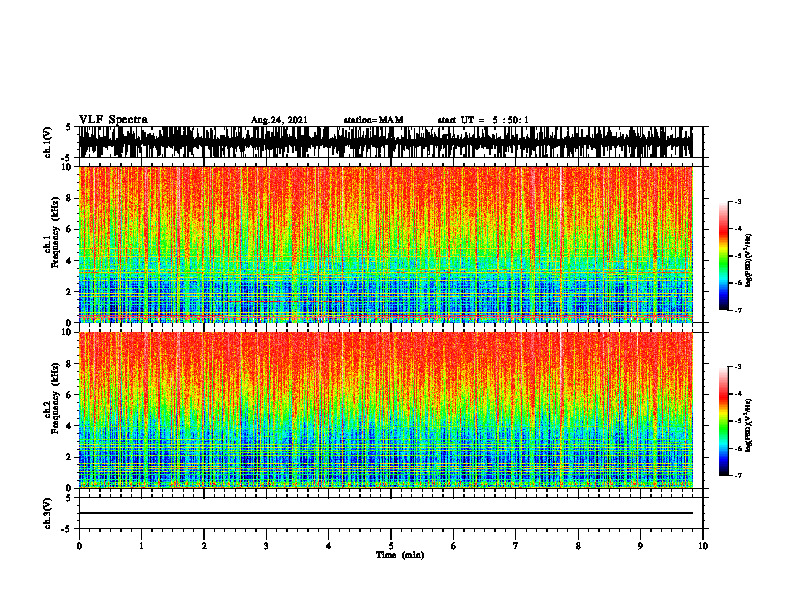
Task: Click the "4" kHz tick of ch.2 spectrogram
Action: click(69, 426)
